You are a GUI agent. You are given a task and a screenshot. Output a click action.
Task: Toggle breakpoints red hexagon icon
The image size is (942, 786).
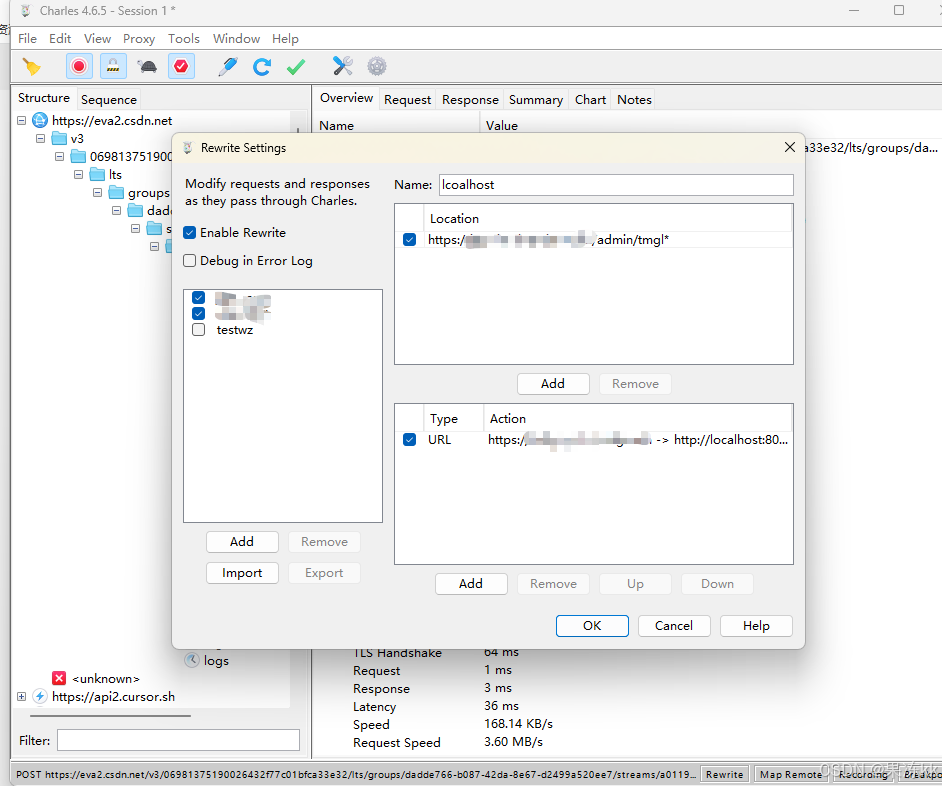pyautogui.click(x=181, y=66)
